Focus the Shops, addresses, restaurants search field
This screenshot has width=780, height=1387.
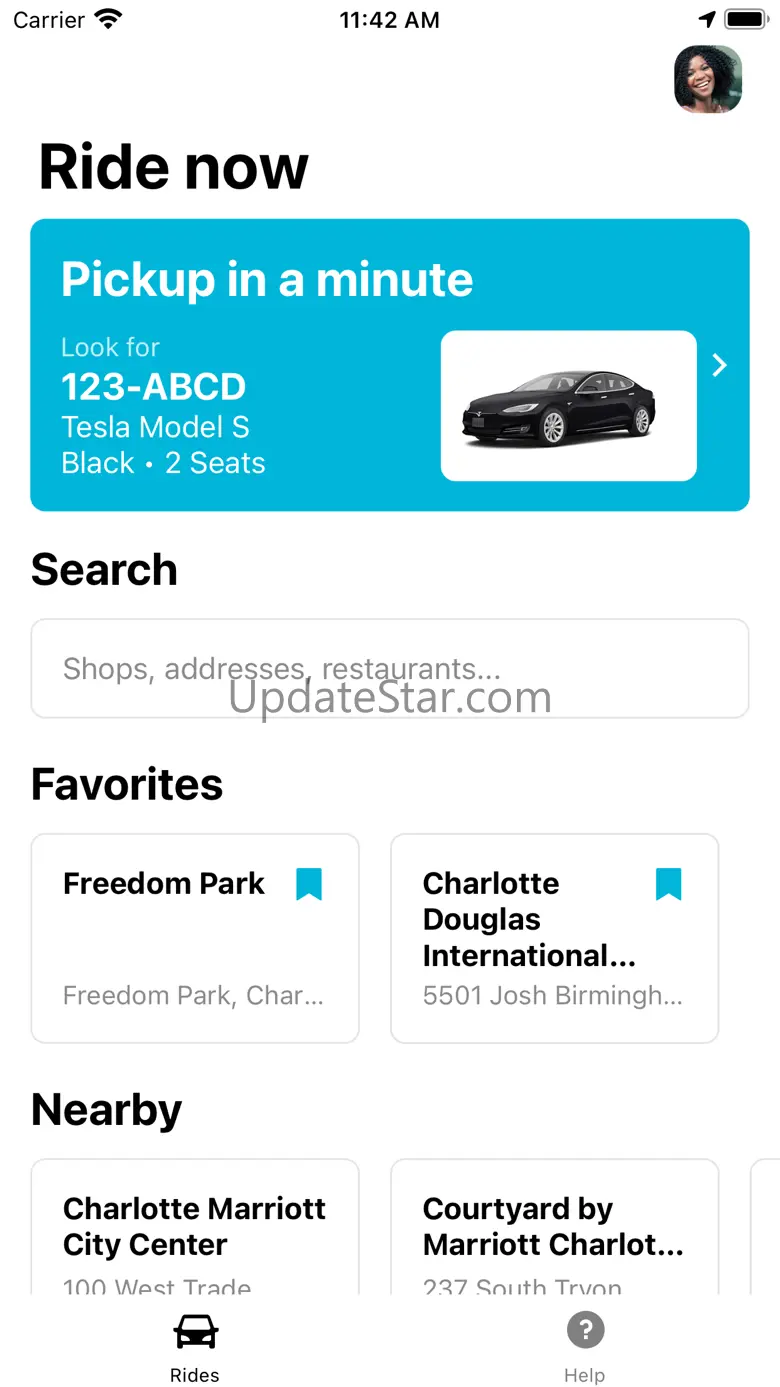(390, 668)
